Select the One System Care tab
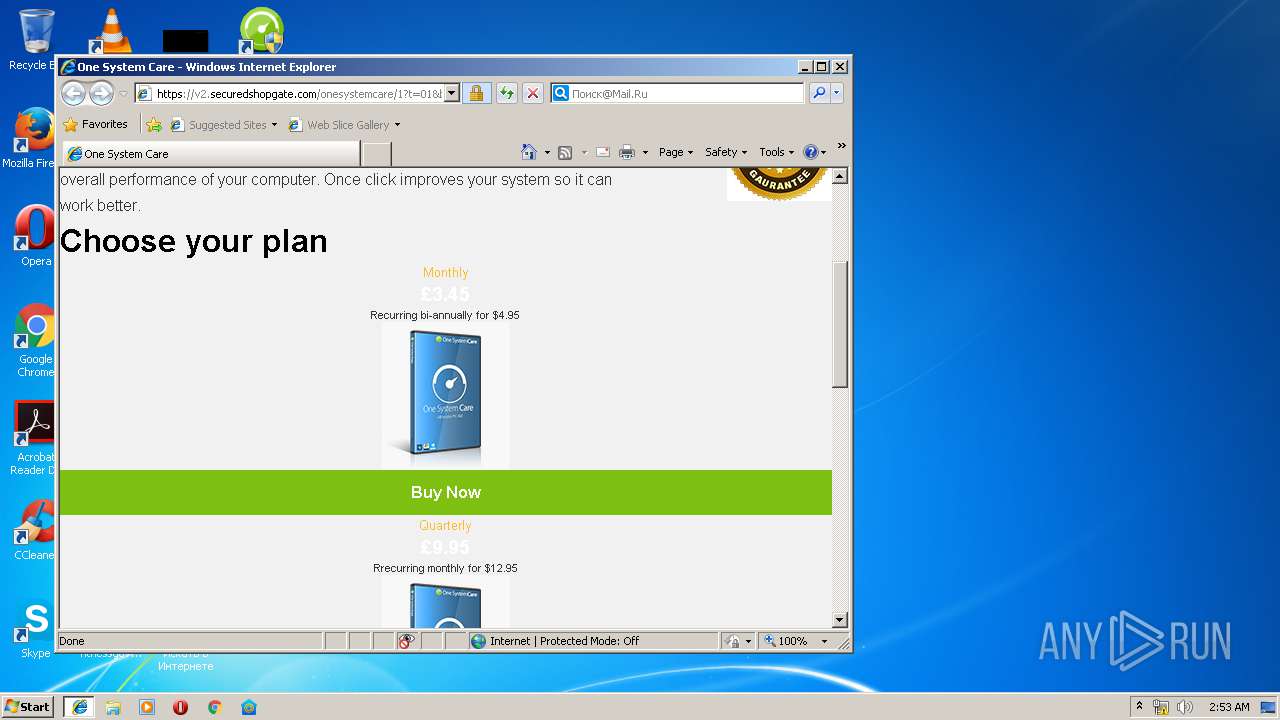The image size is (1280, 720). pyautogui.click(x=211, y=154)
